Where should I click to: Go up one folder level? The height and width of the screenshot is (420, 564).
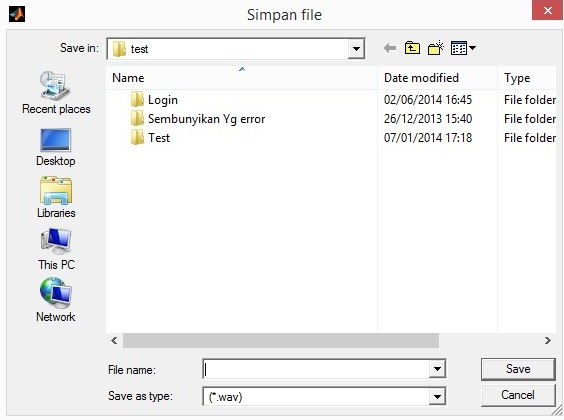tap(412, 48)
